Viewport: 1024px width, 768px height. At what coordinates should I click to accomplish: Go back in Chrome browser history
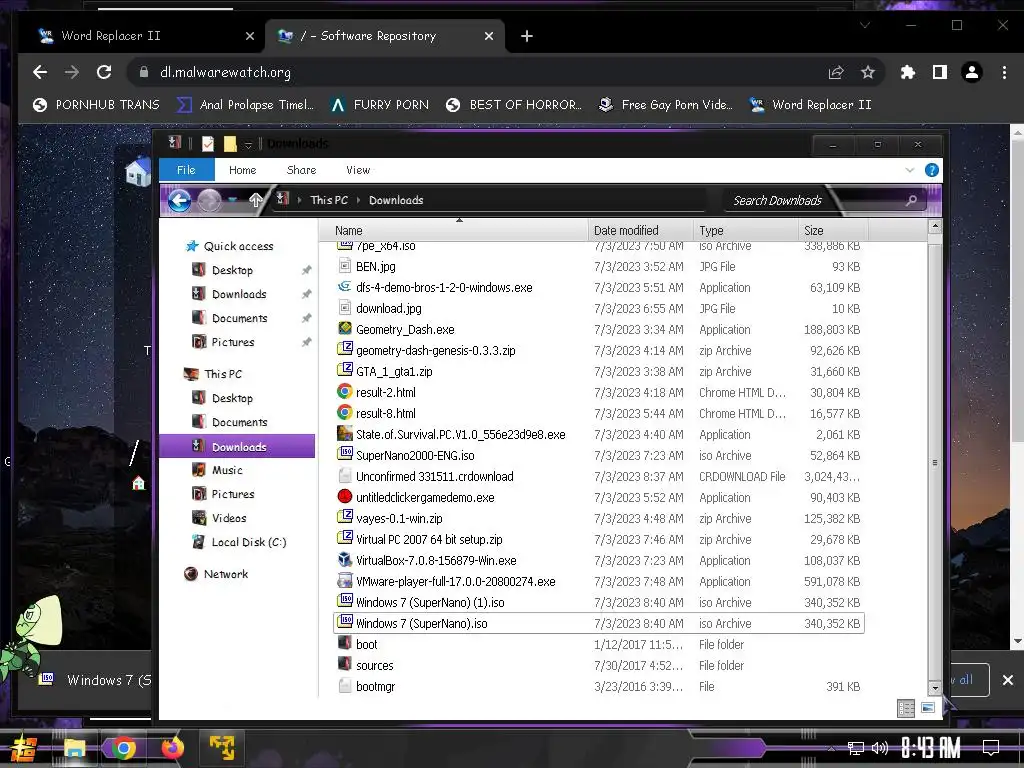tap(40, 72)
